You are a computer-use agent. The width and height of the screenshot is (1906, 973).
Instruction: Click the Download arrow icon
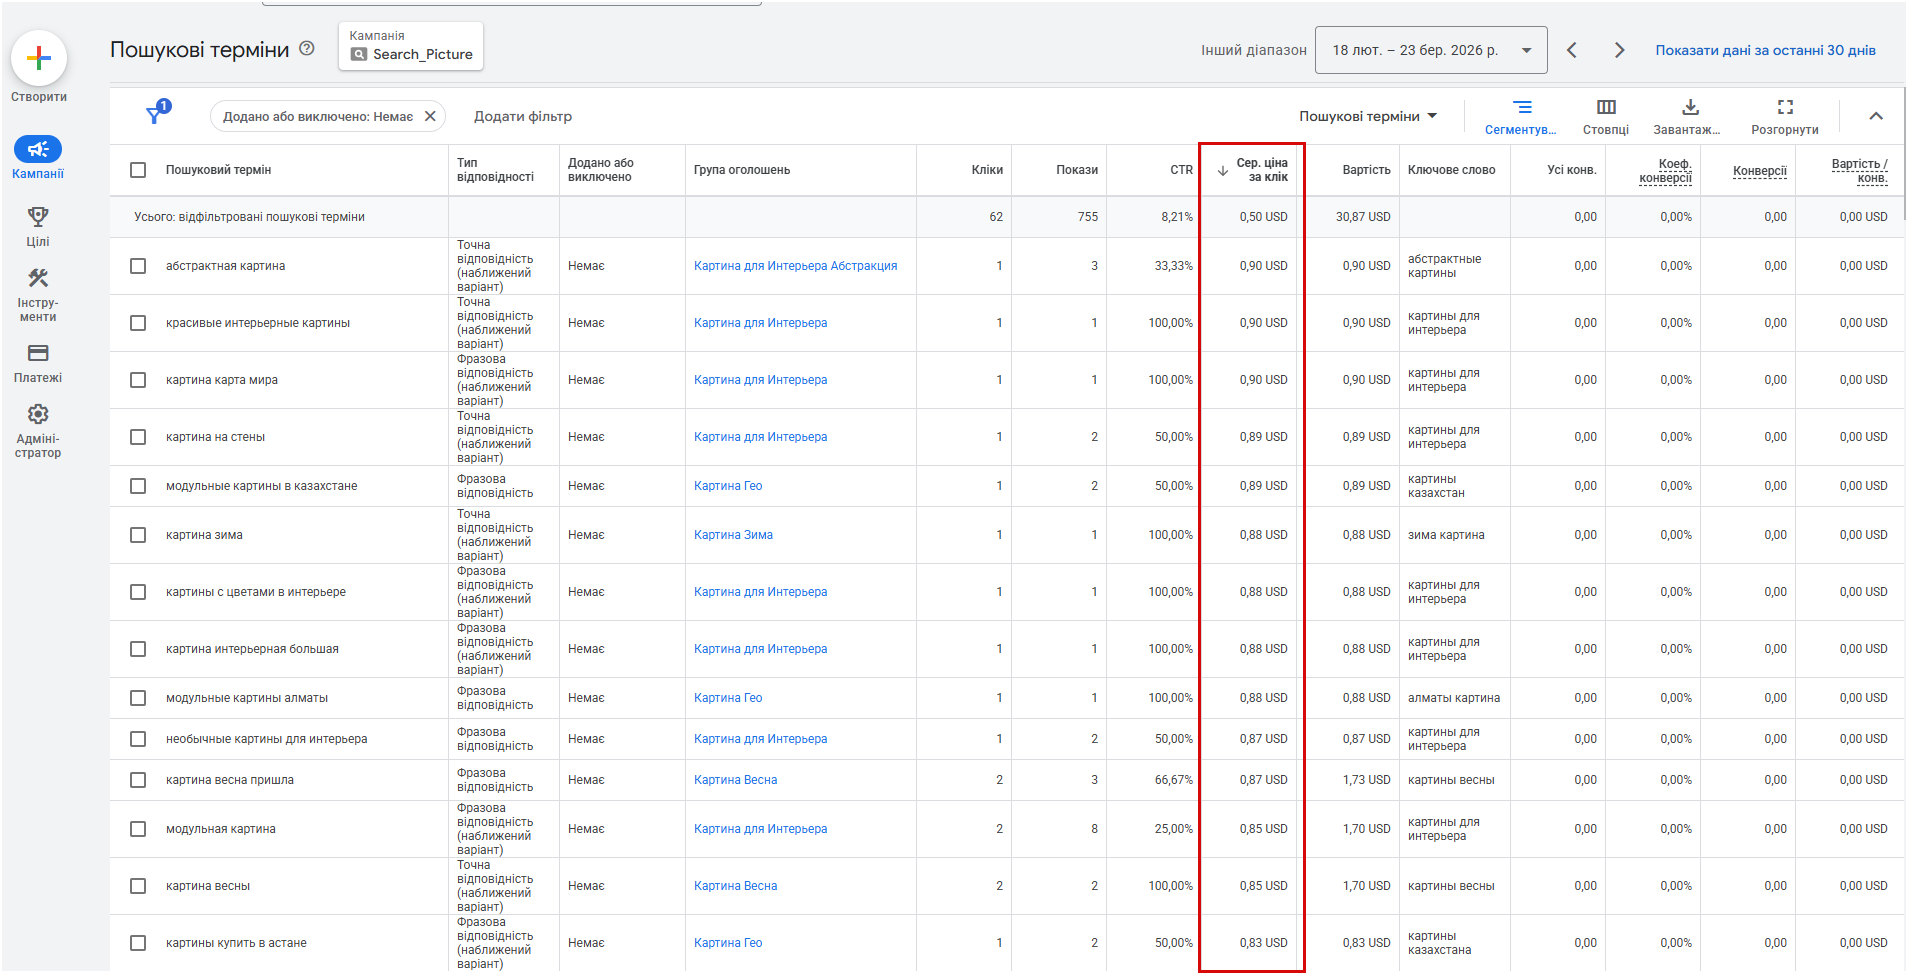(1690, 108)
